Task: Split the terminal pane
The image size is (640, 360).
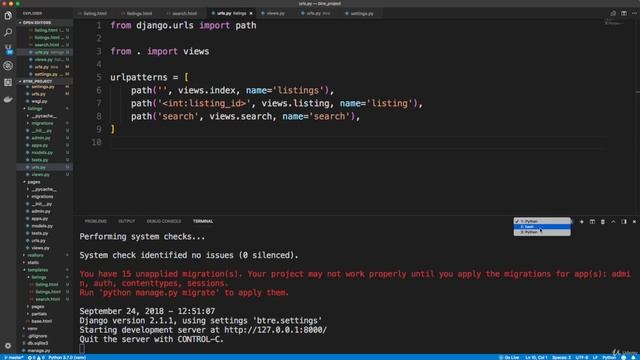Action: coord(592,222)
